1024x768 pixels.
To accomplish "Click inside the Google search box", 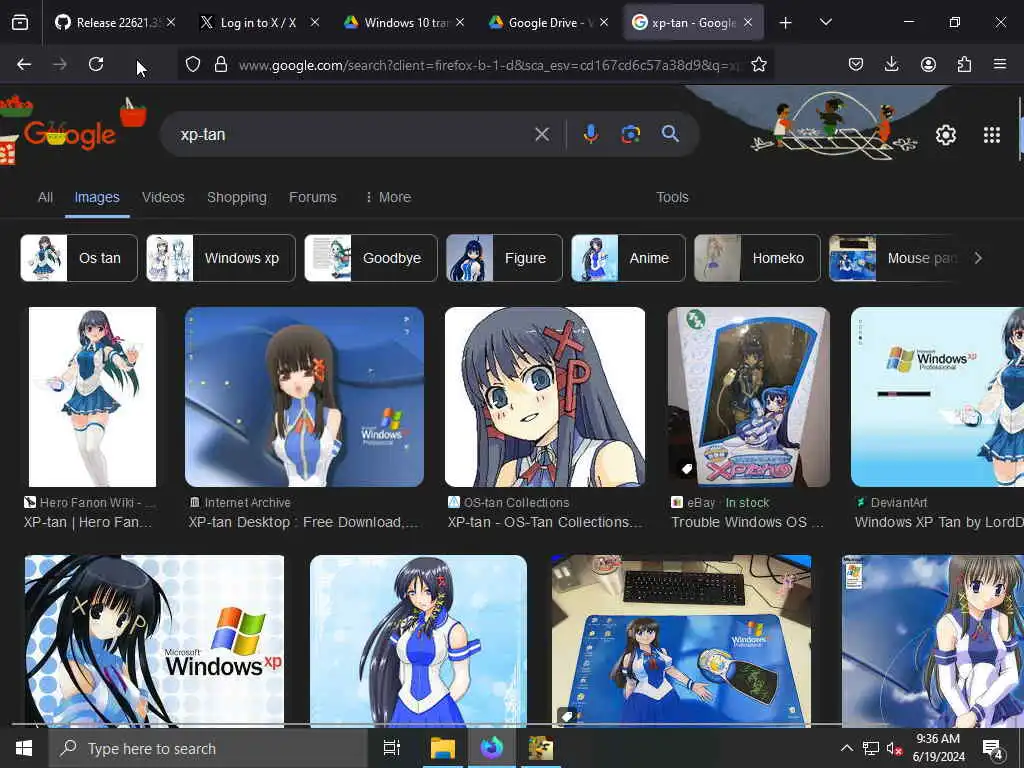I will click(353, 134).
